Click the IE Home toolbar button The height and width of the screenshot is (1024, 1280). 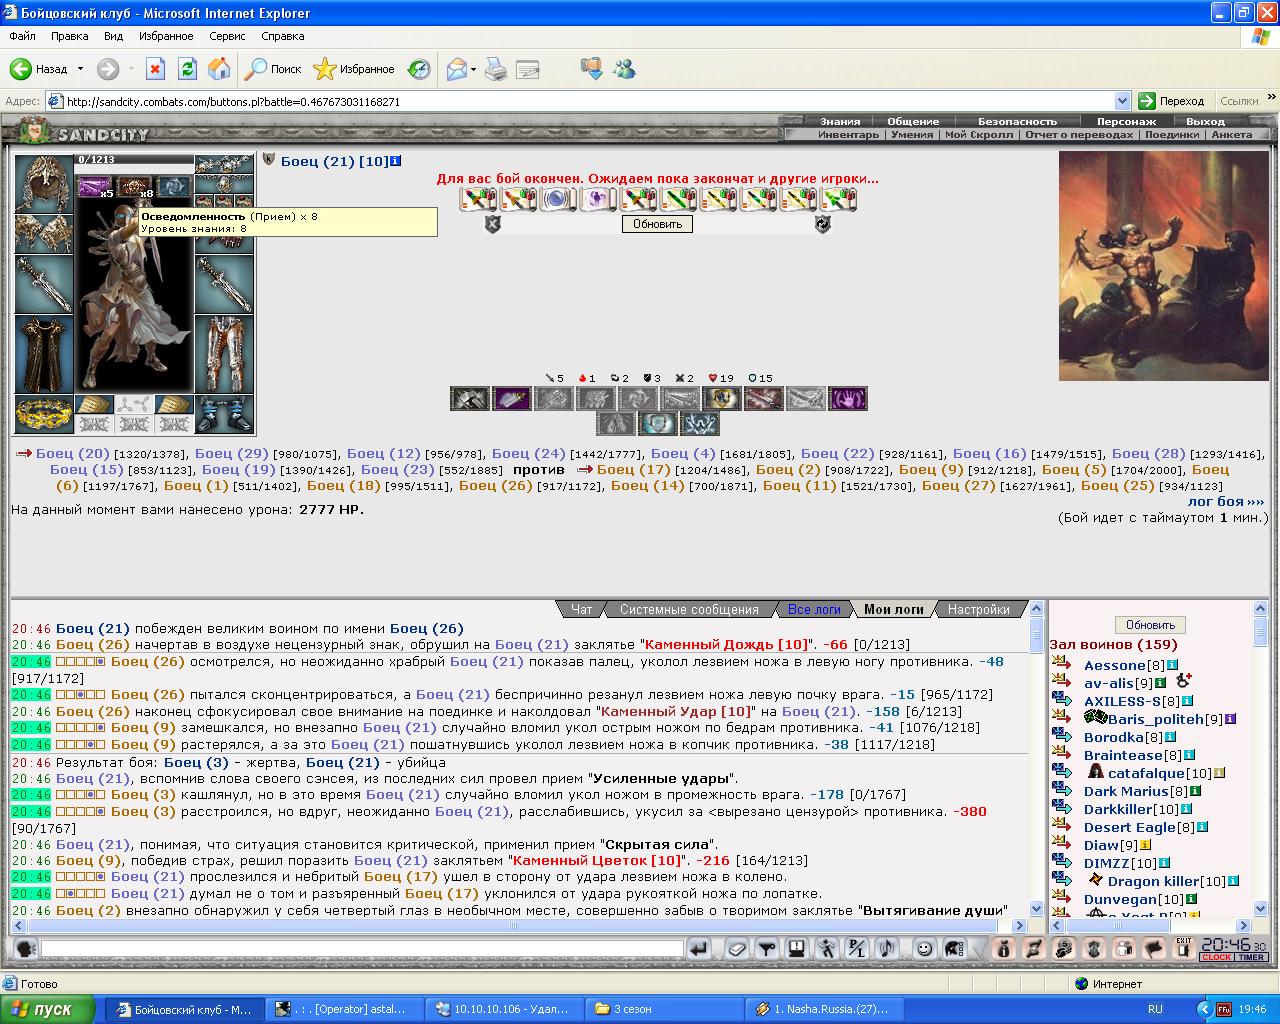[219, 69]
